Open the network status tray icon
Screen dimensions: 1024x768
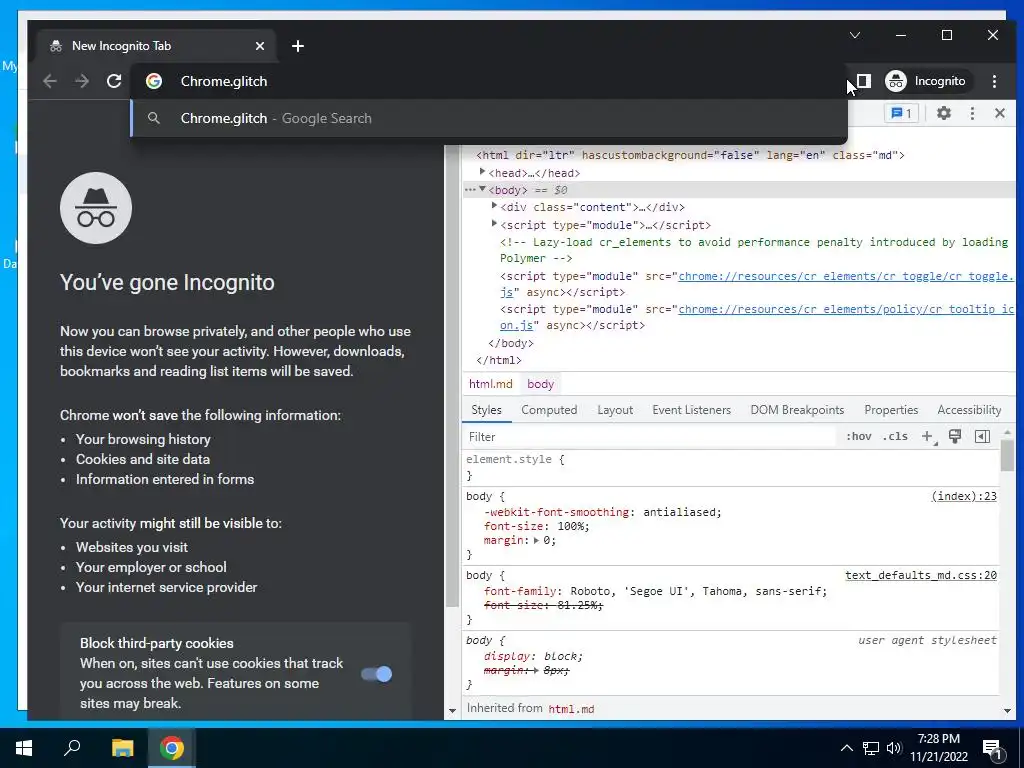[x=871, y=748]
